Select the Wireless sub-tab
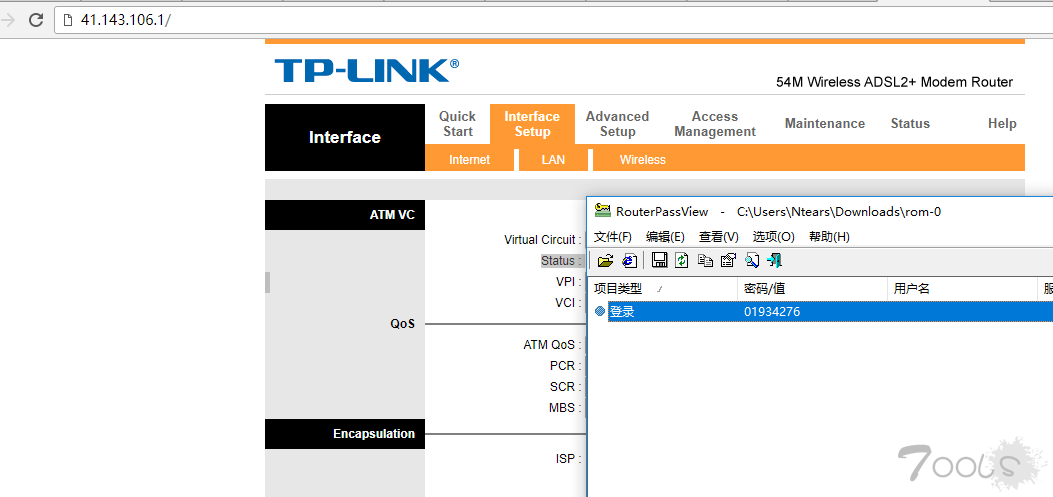The height and width of the screenshot is (497, 1053). (642, 160)
